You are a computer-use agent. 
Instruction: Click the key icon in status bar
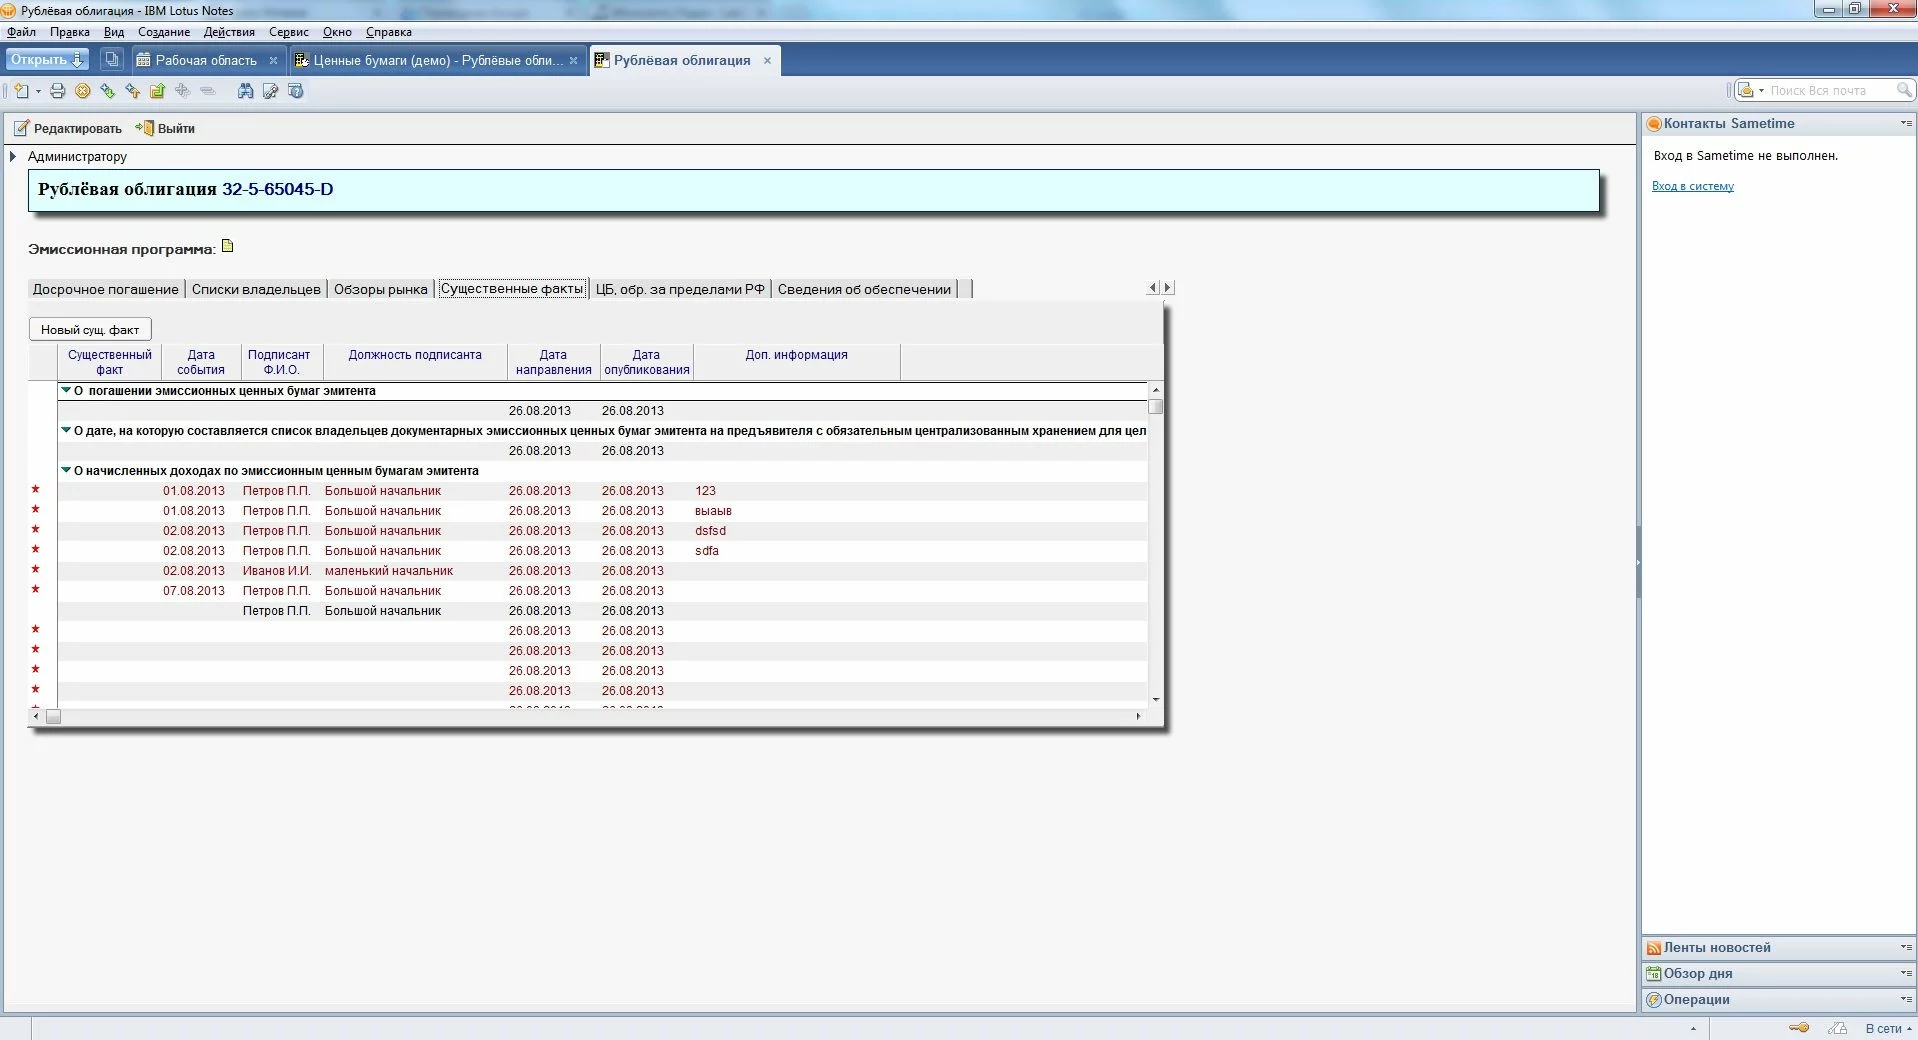pos(1799,1028)
